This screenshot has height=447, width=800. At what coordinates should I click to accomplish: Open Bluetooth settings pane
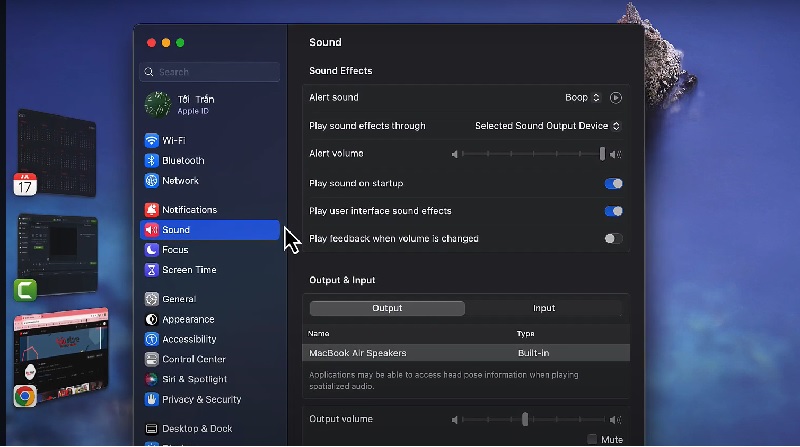(182, 161)
